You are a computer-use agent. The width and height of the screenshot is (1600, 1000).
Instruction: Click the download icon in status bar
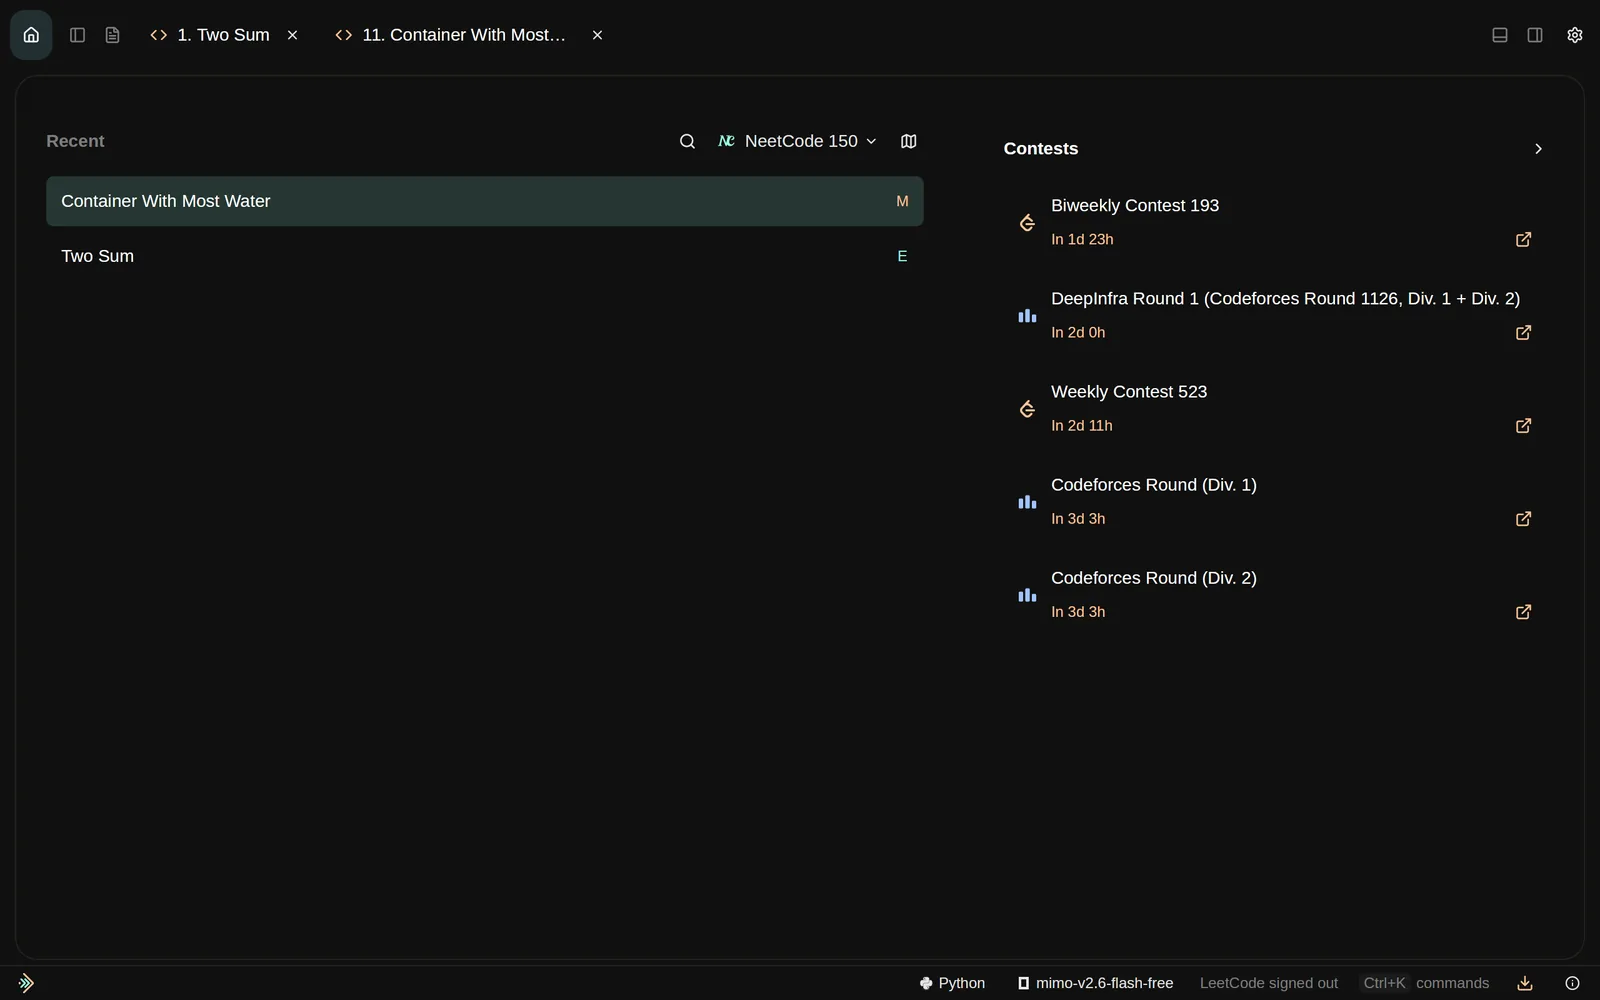[x=1525, y=983]
